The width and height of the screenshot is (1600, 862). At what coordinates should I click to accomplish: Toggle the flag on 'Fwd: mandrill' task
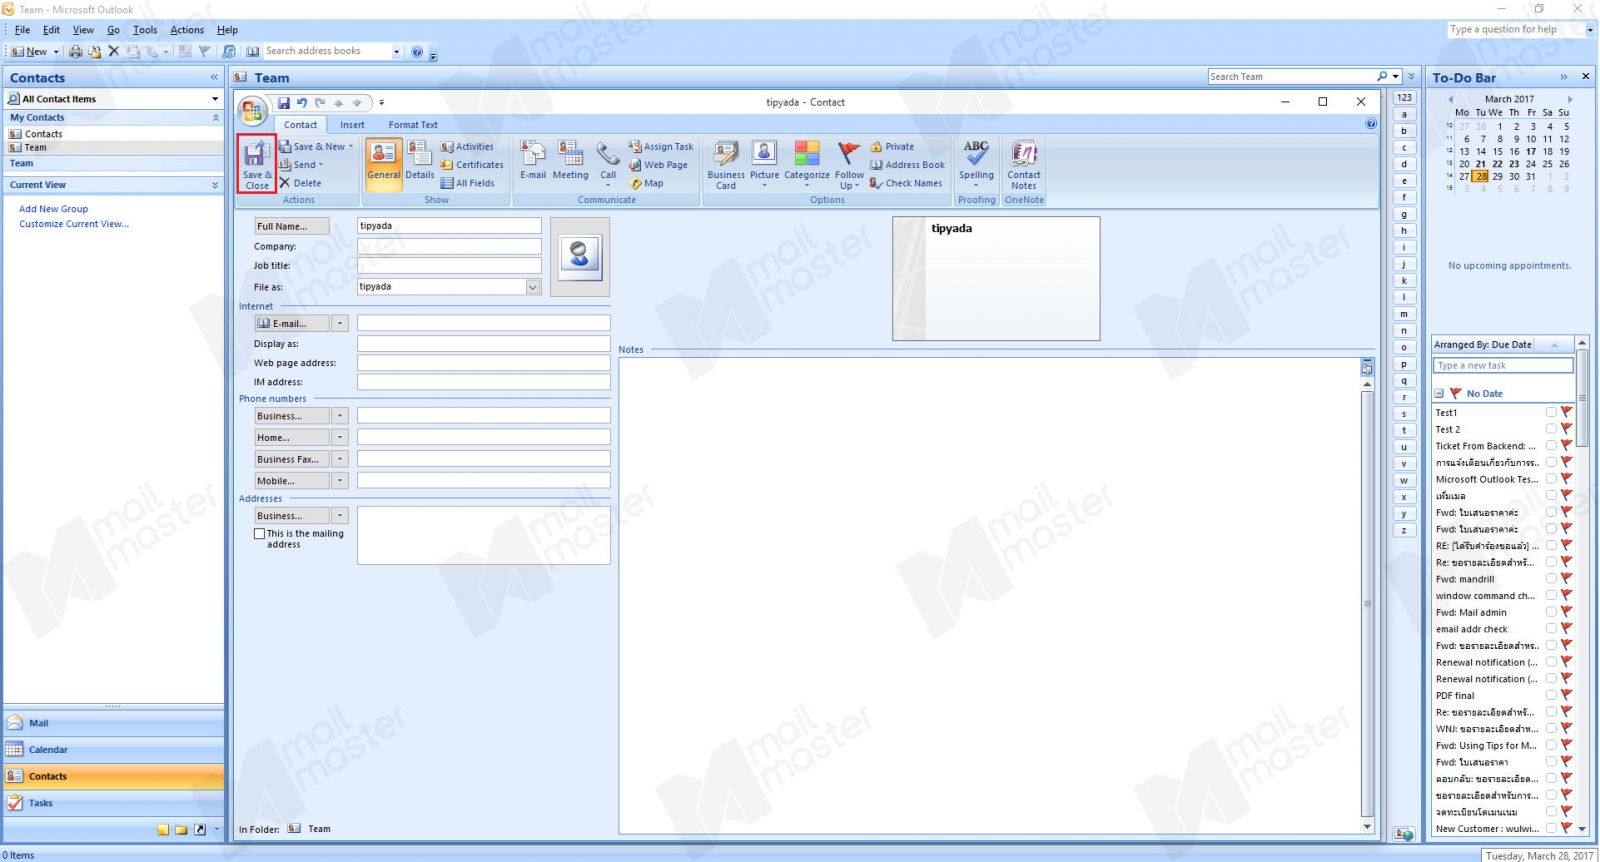tap(1567, 579)
